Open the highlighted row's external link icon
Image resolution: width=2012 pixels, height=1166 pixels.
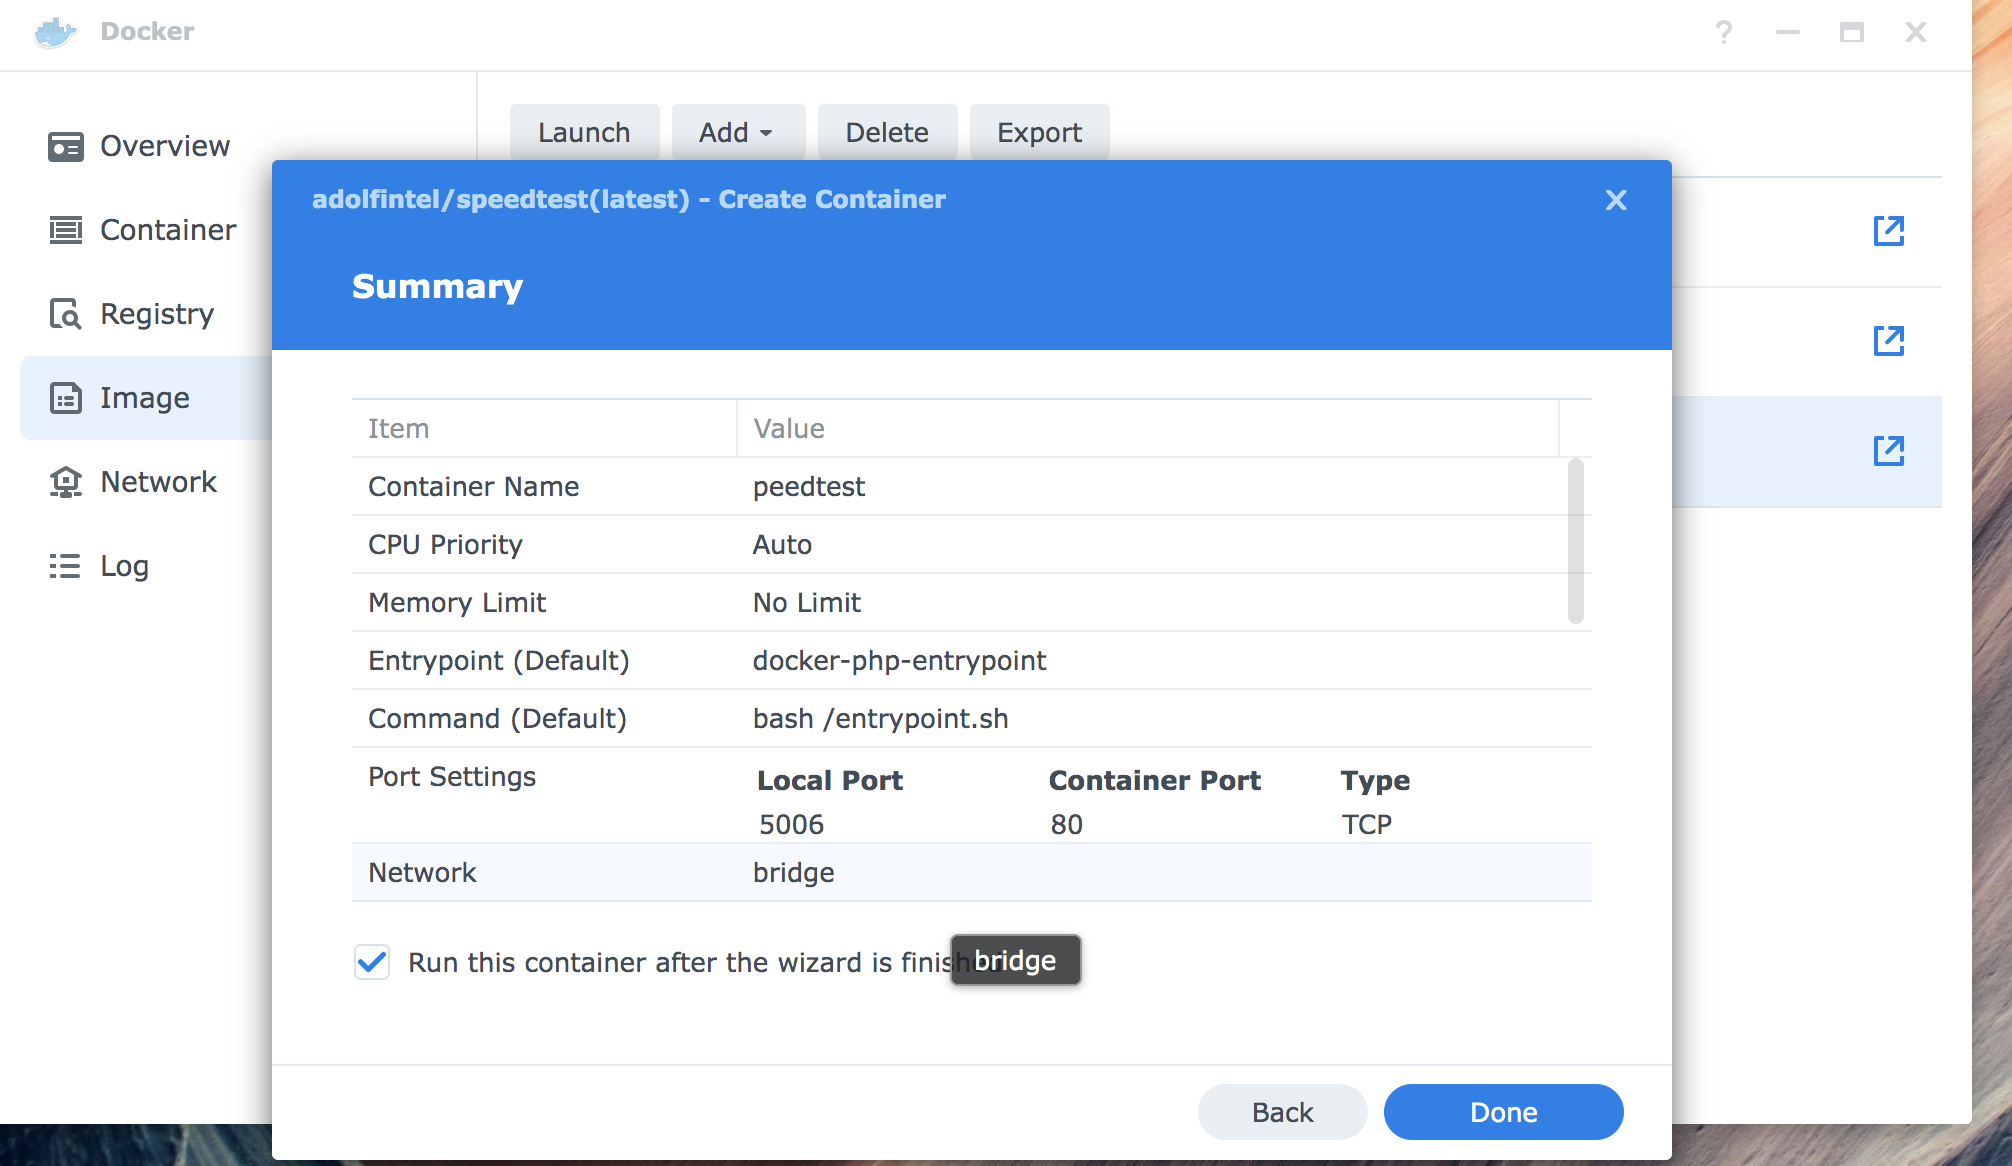1888,451
